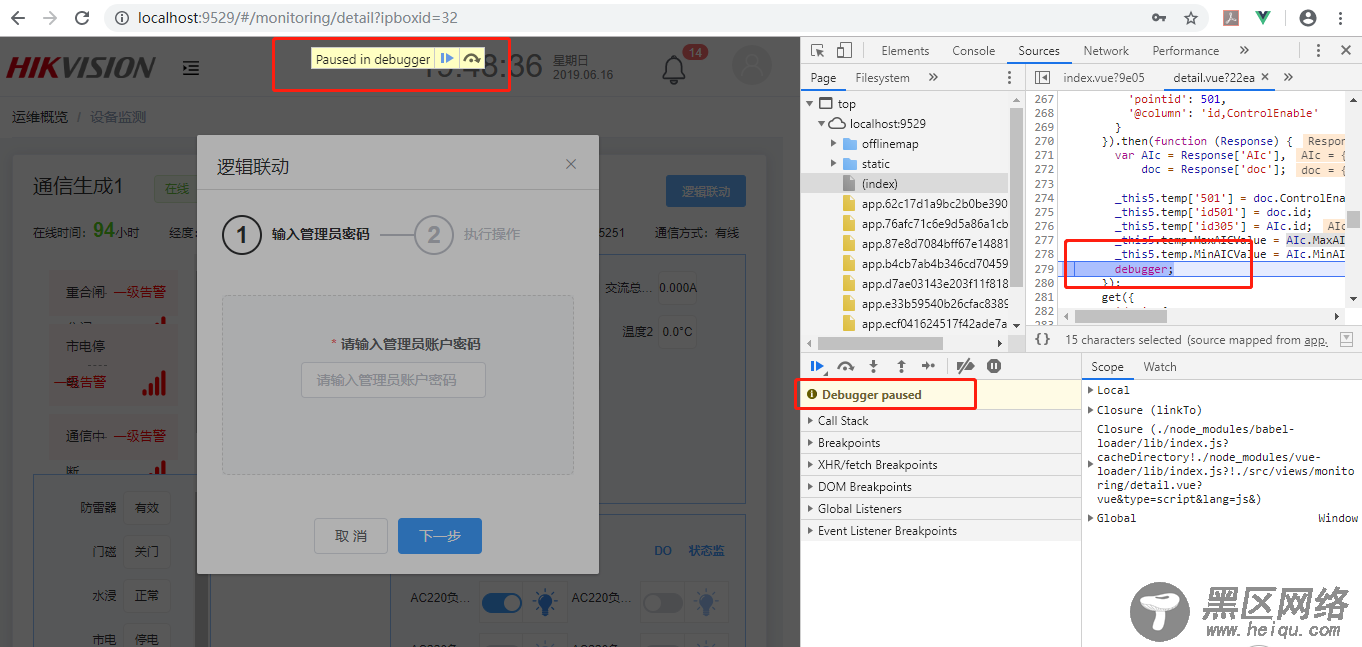Expand Event Listener Breakpoints section
Viewport: 1362px width, 647px height.
coord(940,531)
